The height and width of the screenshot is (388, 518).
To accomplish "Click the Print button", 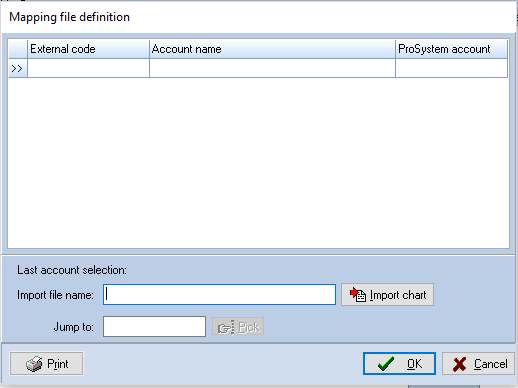I will click(x=46, y=364).
